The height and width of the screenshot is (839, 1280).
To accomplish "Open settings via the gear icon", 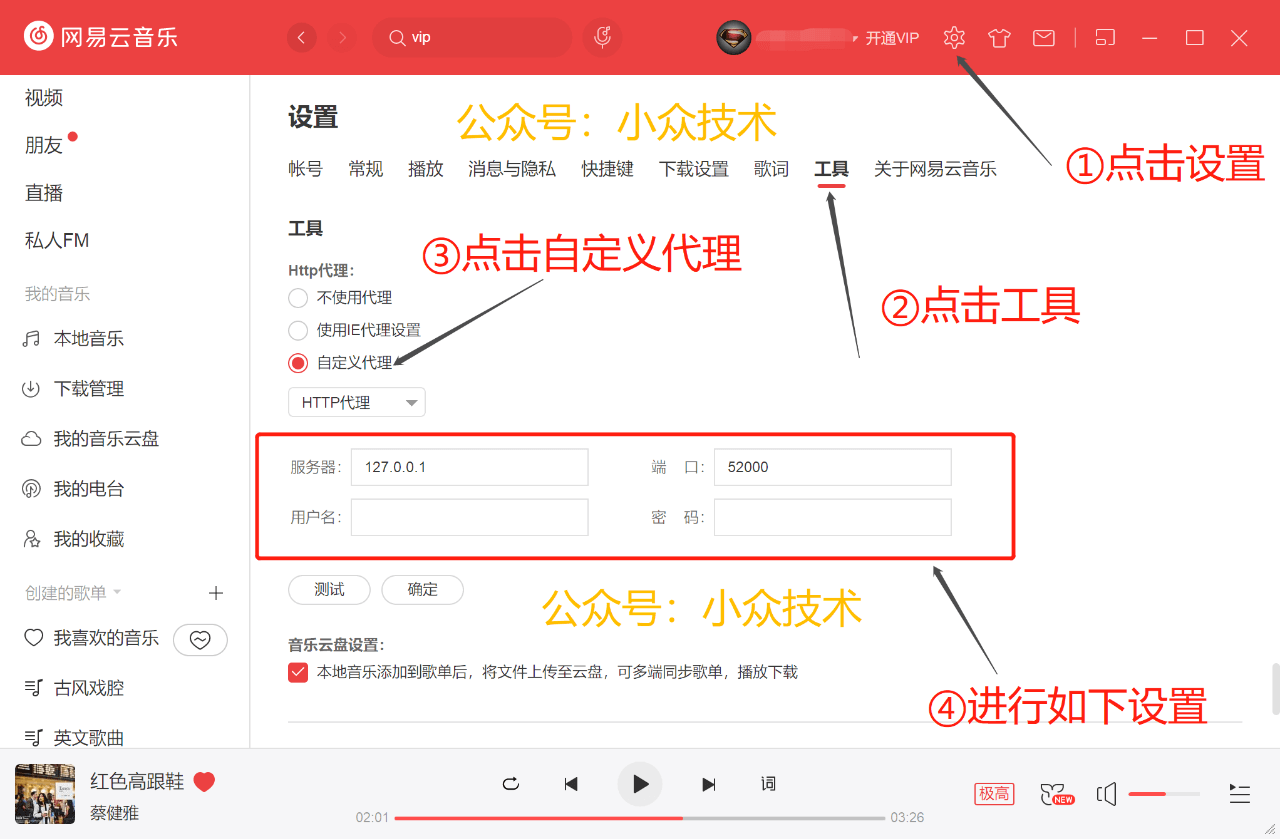I will click(x=954, y=38).
